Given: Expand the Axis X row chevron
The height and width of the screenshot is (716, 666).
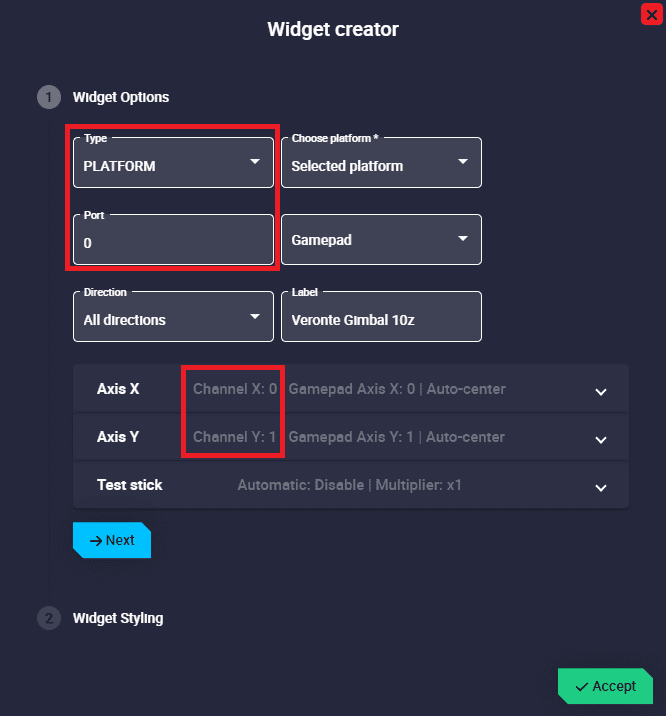Looking at the screenshot, I should [x=601, y=391].
